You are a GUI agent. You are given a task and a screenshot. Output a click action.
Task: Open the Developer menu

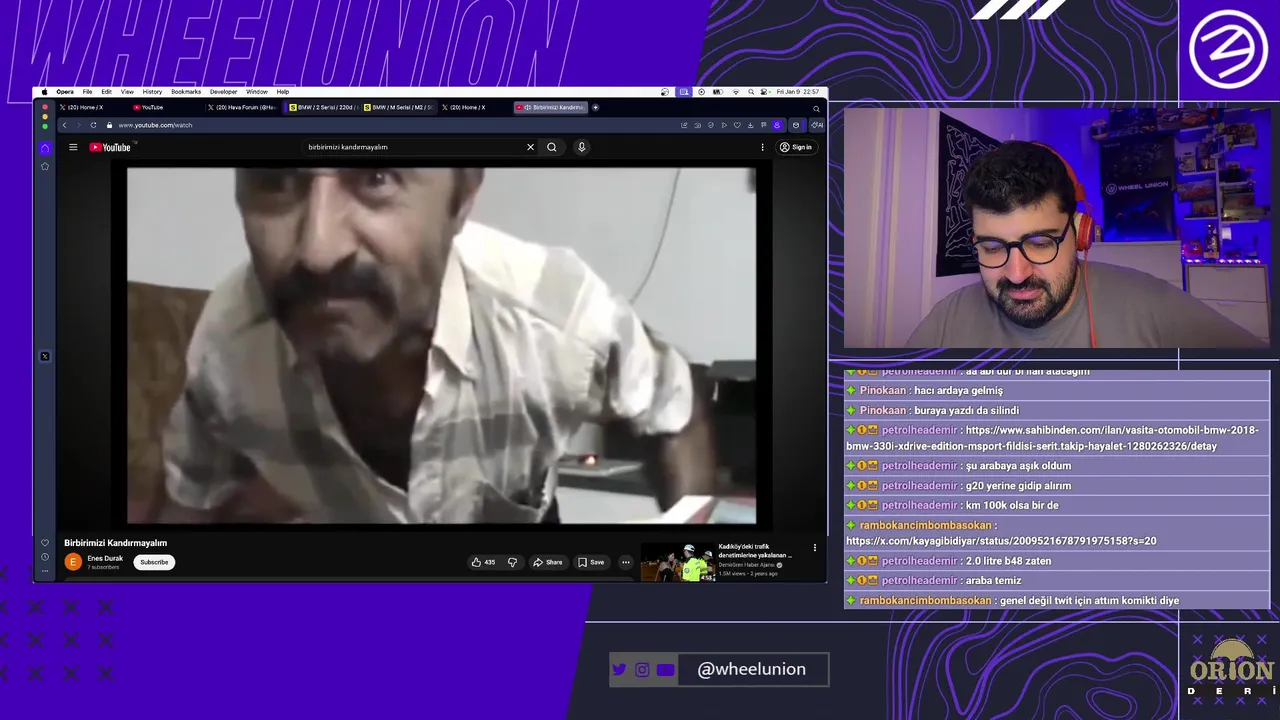(223, 92)
